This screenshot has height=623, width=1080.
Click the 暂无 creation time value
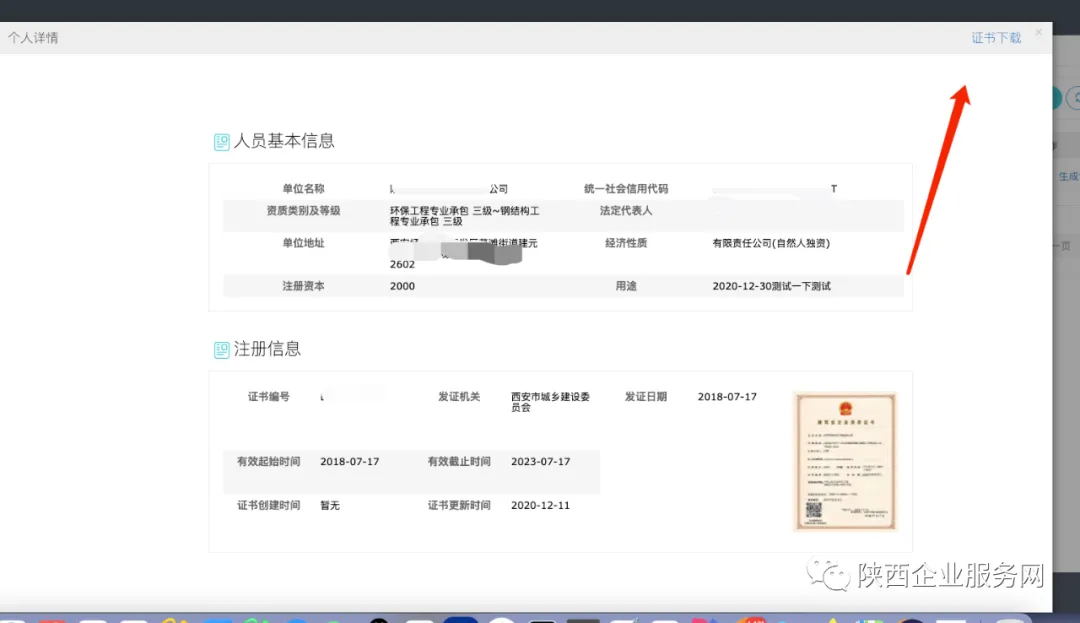click(x=330, y=505)
